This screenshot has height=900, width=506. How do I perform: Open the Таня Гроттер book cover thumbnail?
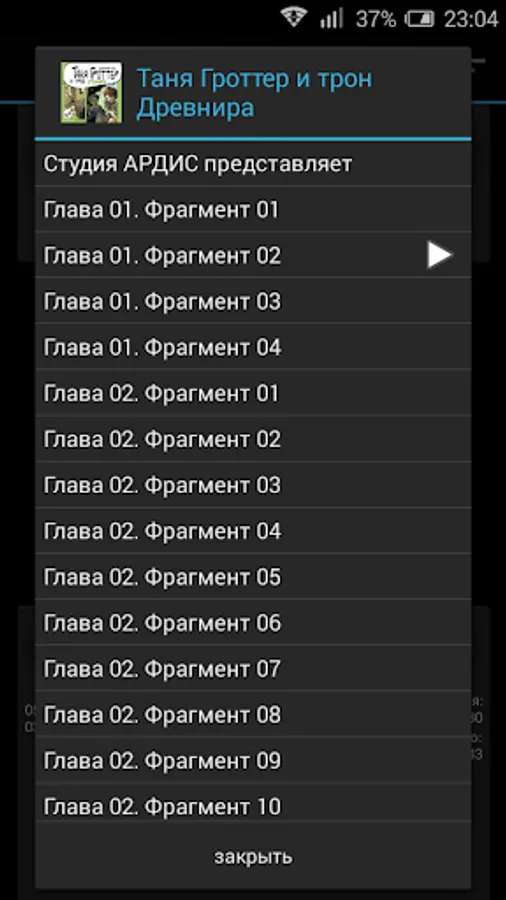[91, 93]
